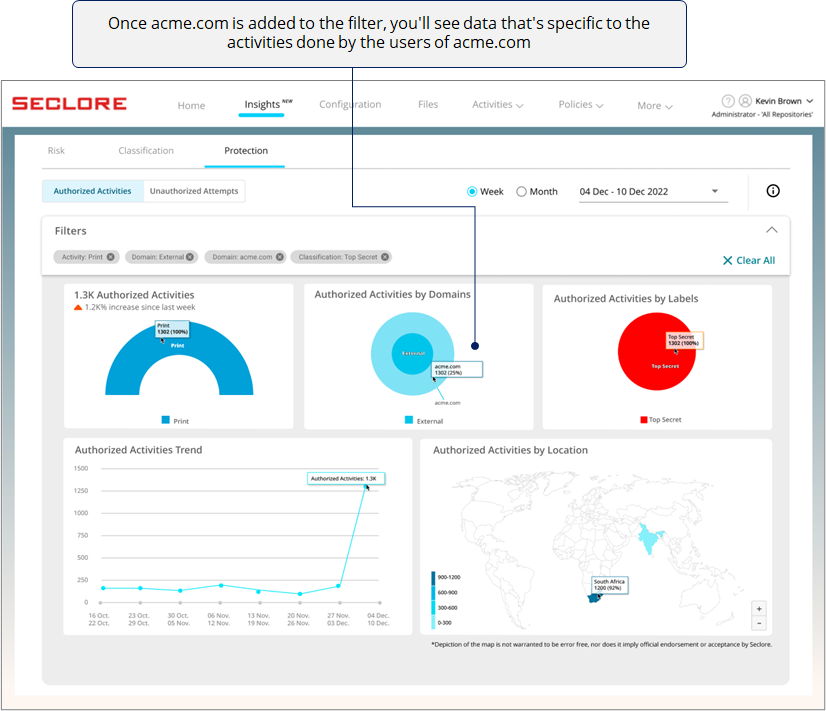
Task: Go to the Home page
Action: click(191, 106)
